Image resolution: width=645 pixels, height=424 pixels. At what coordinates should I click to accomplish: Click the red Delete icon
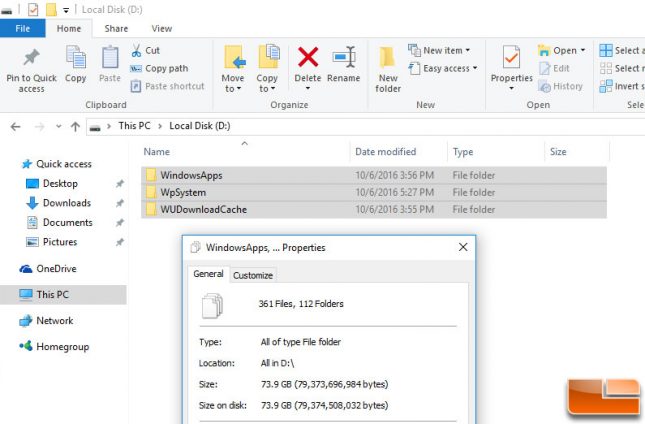point(308,57)
